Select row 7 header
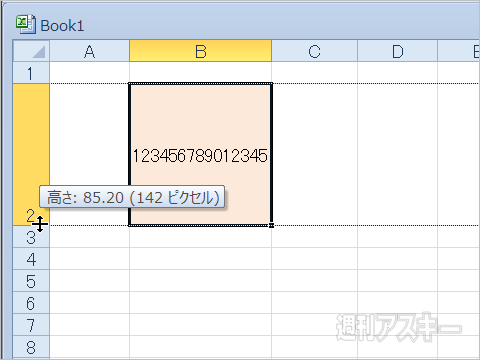This screenshot has height=360, width=480. [x=31, y=325]
